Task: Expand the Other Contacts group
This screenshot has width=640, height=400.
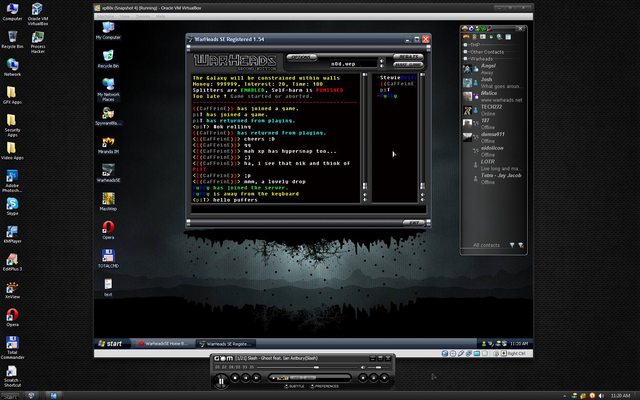Action: pos(464,52)
